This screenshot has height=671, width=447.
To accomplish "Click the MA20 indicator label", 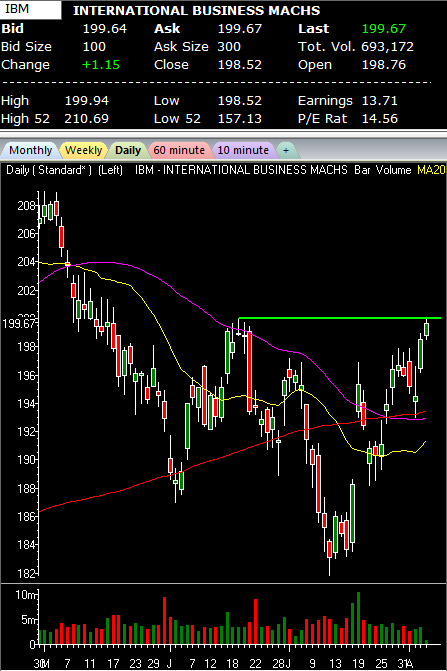I will 431,170.
